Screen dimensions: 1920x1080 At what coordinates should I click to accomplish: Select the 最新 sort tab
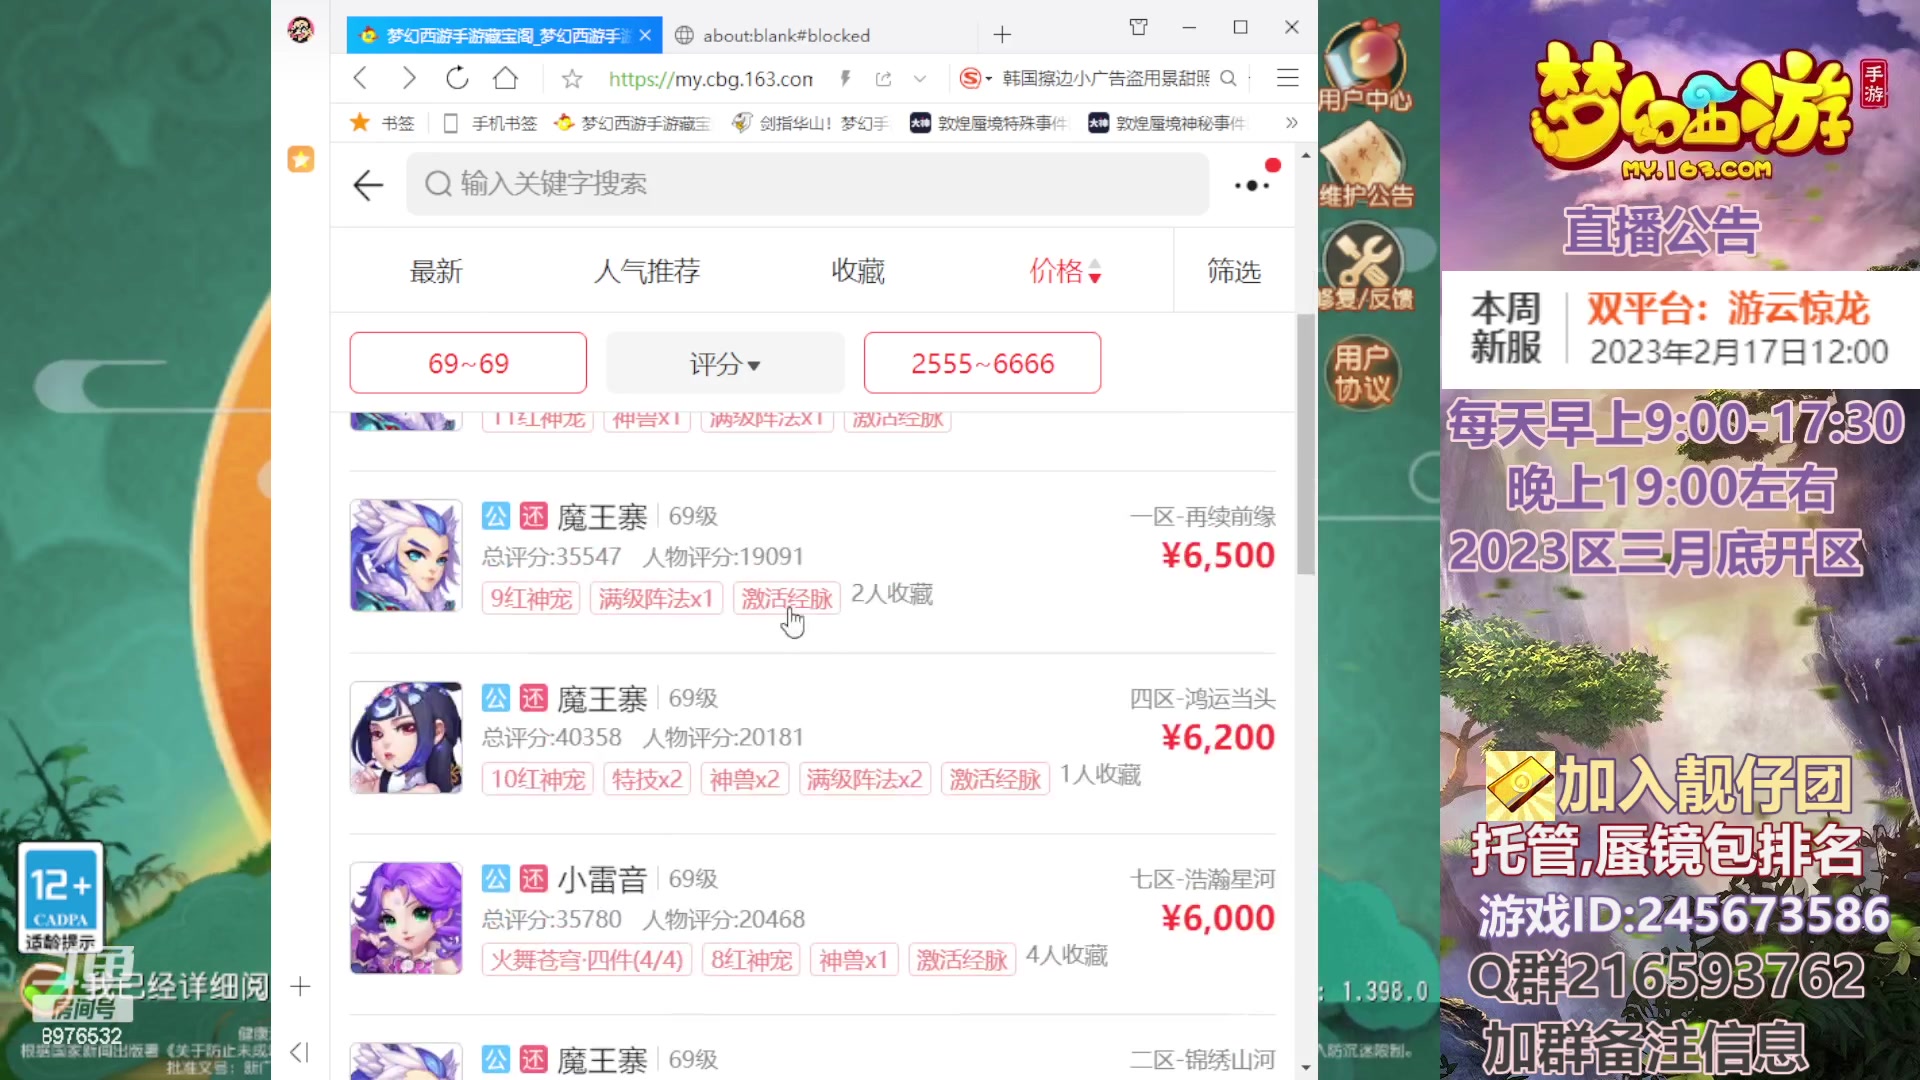click(x=436, y=271)
